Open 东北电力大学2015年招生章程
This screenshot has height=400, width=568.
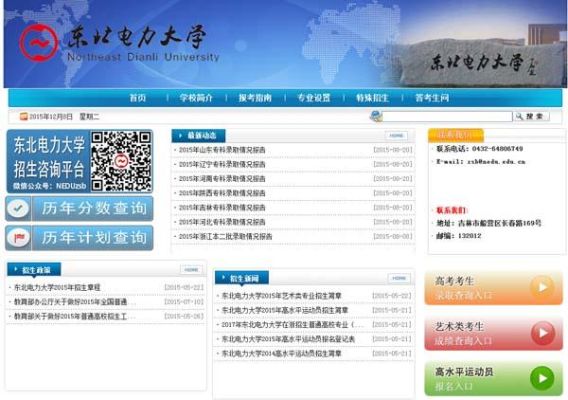[x=57, y=288]
